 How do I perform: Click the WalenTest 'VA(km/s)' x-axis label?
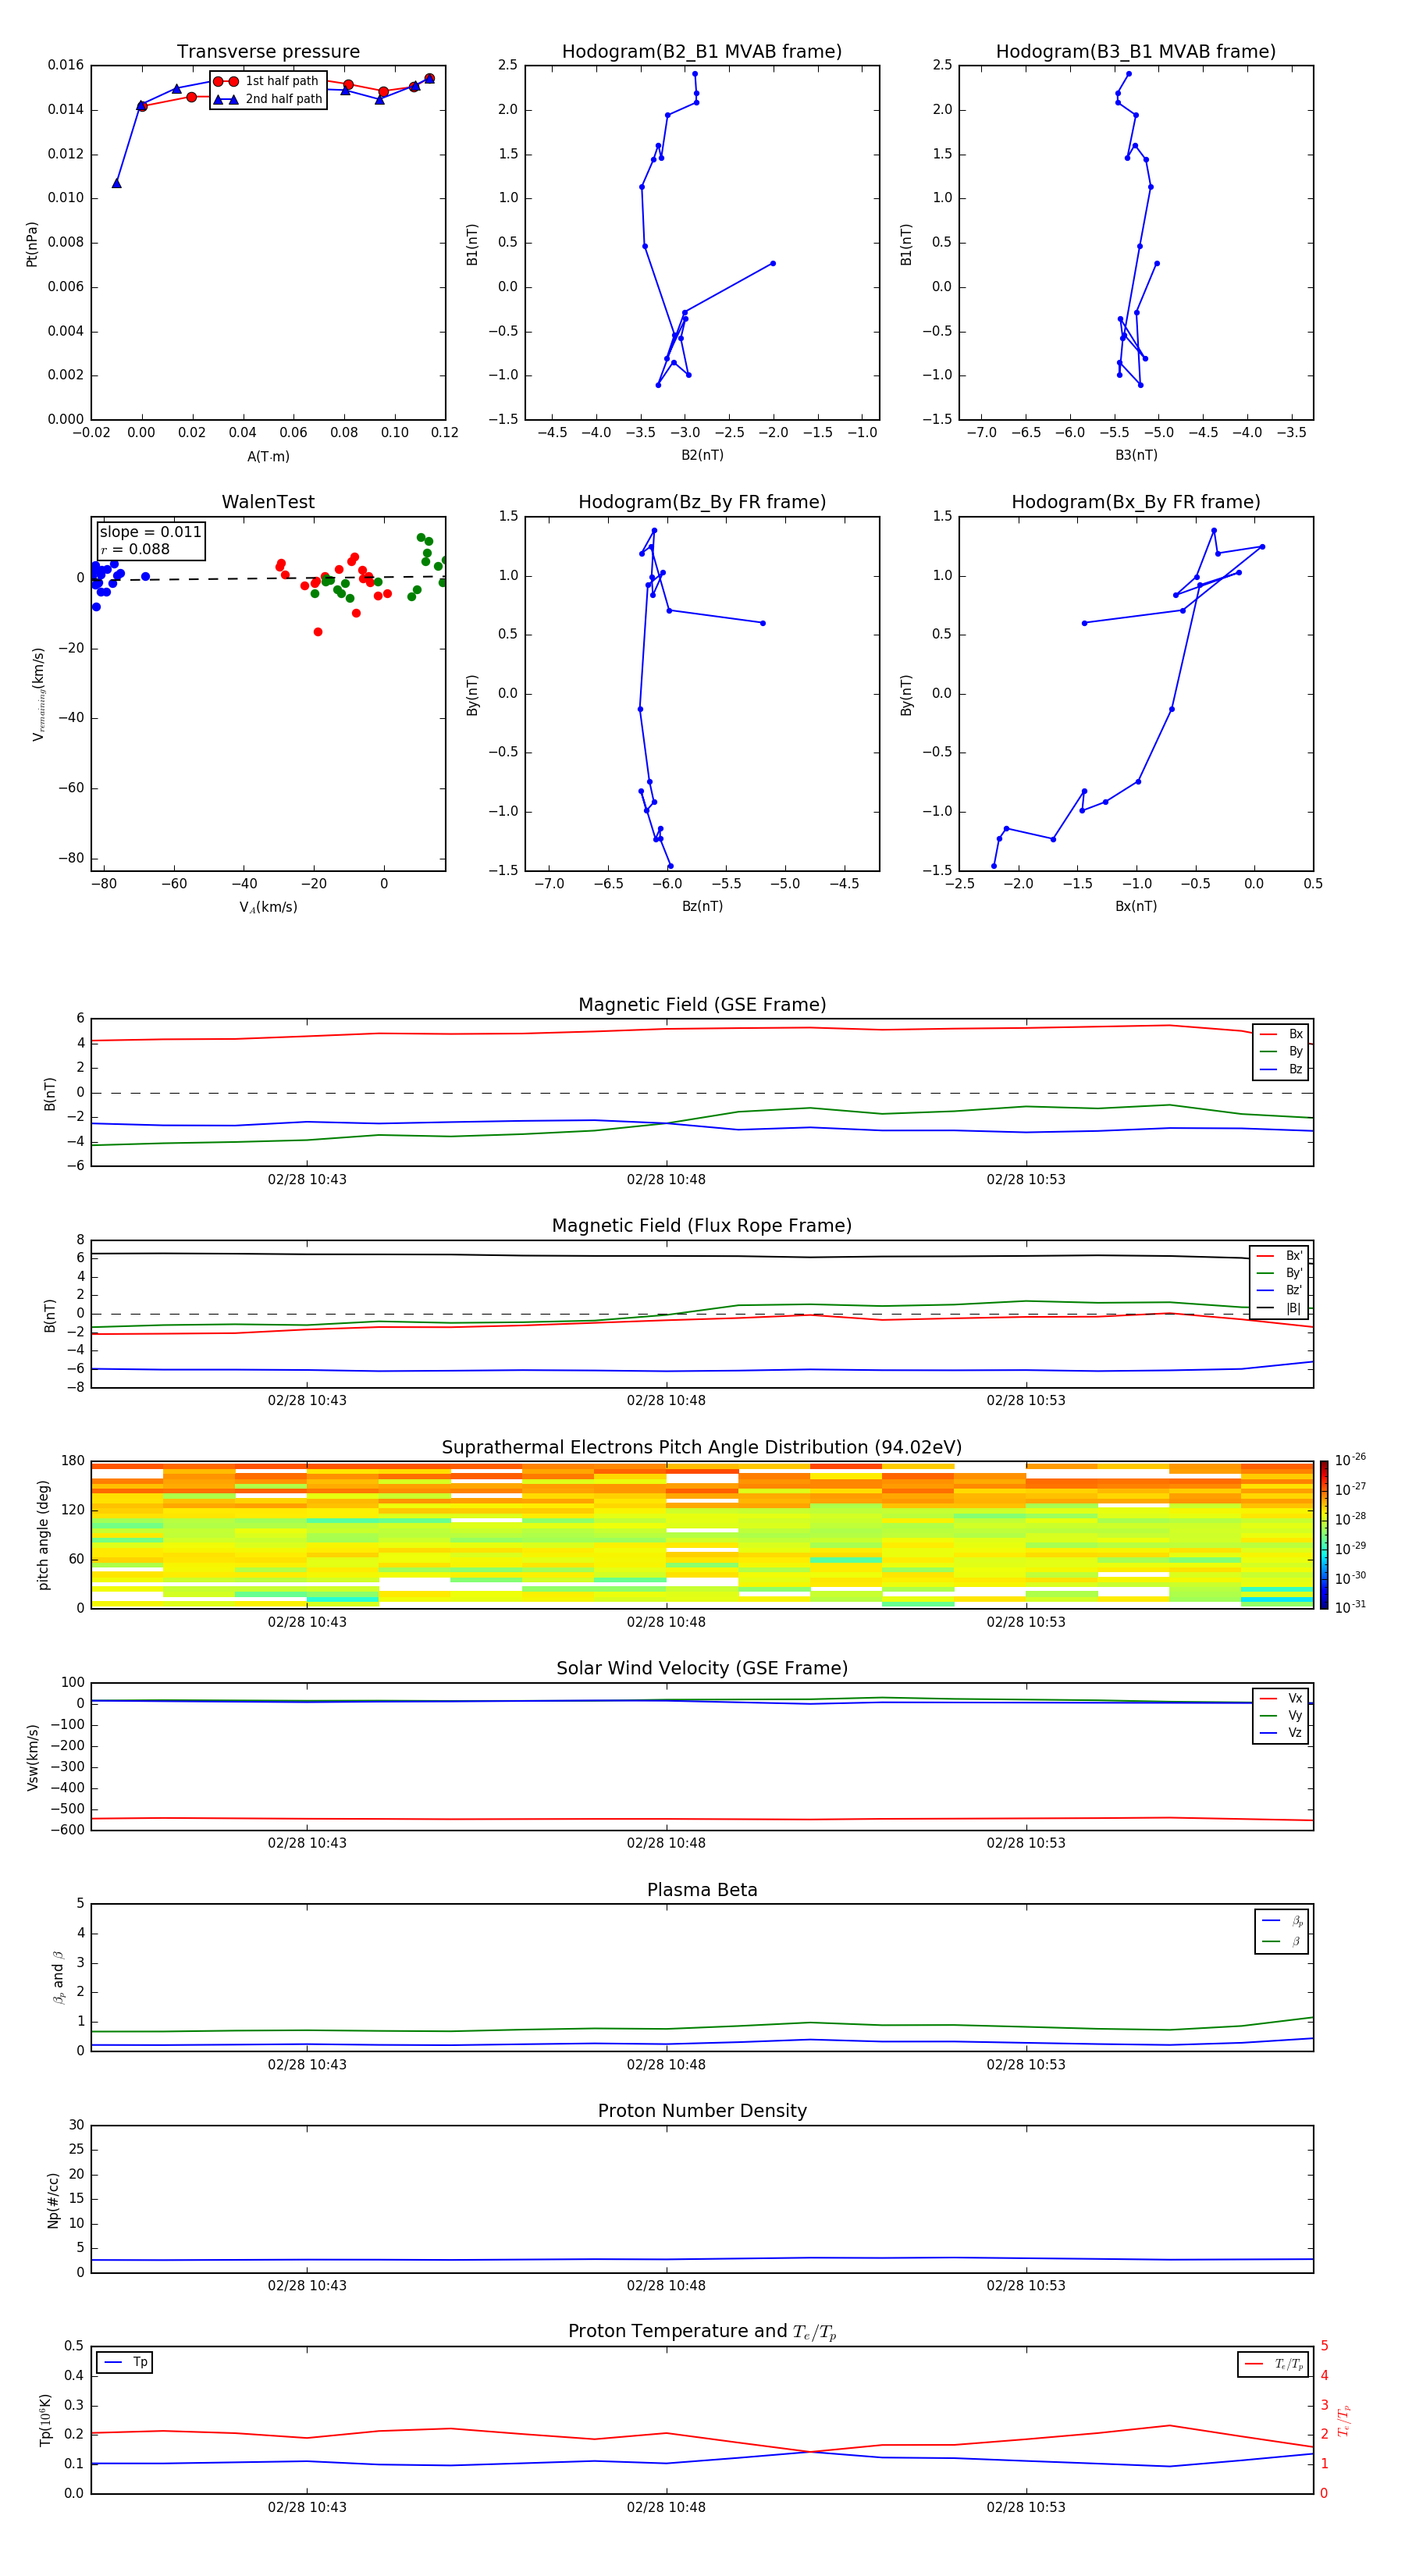click(268, 907)
